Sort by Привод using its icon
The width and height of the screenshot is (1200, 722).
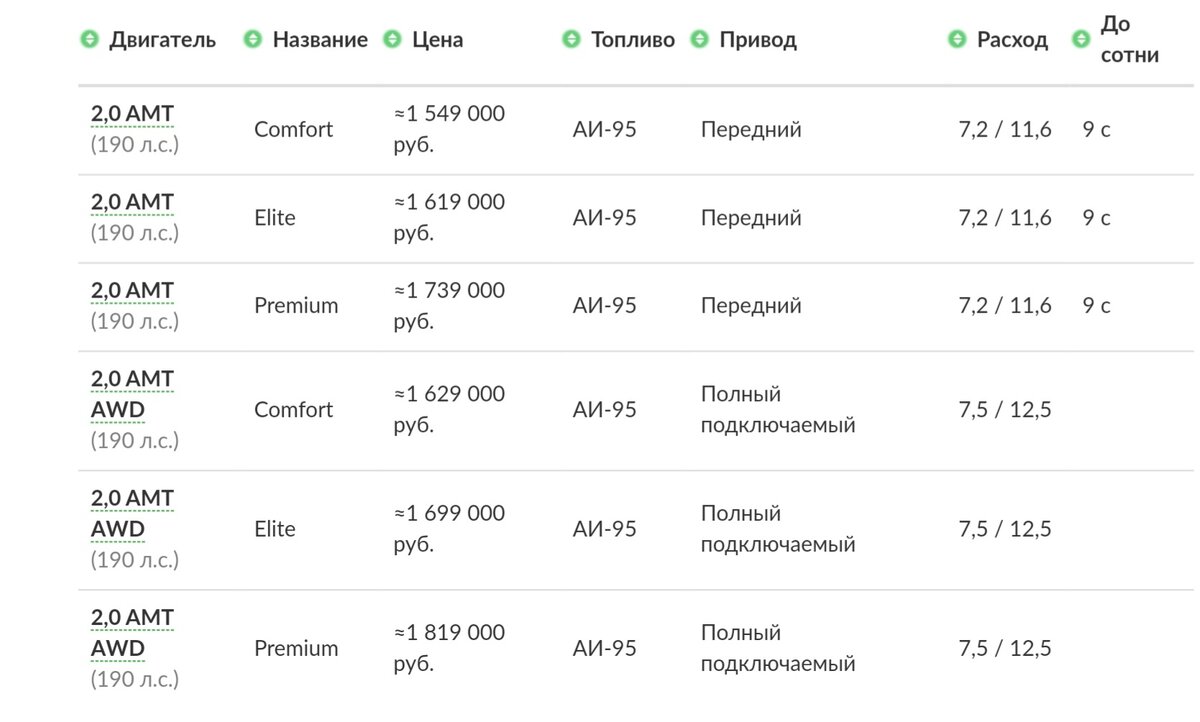pyautogui.click(x=699, y=40)
